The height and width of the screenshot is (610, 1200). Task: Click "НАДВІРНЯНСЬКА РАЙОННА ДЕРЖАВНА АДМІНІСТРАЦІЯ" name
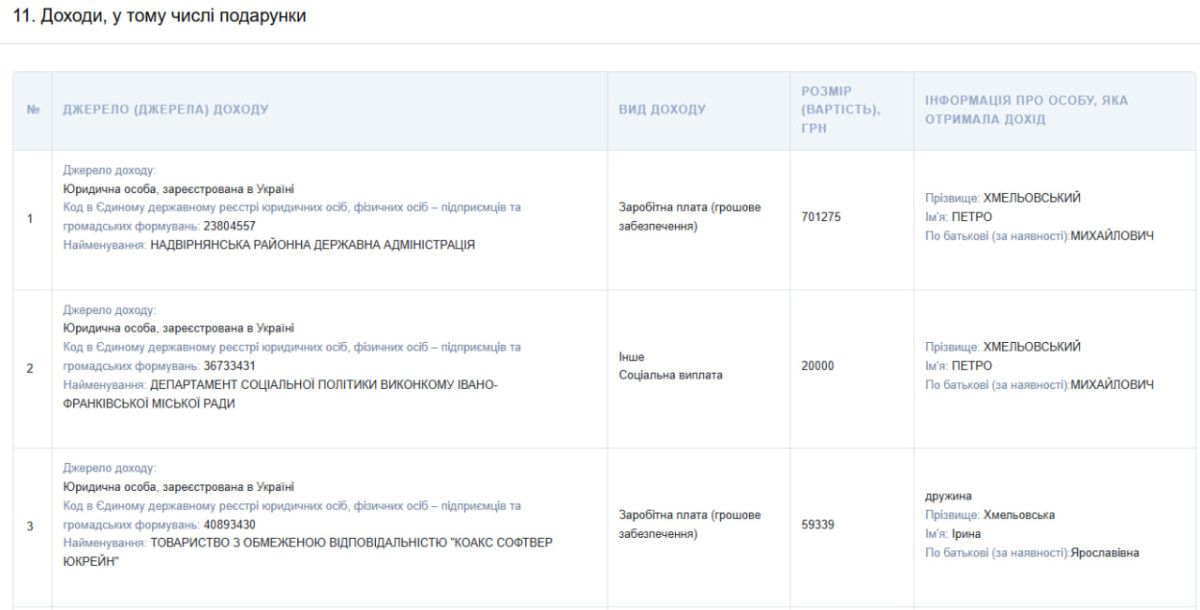click(312, 244)
